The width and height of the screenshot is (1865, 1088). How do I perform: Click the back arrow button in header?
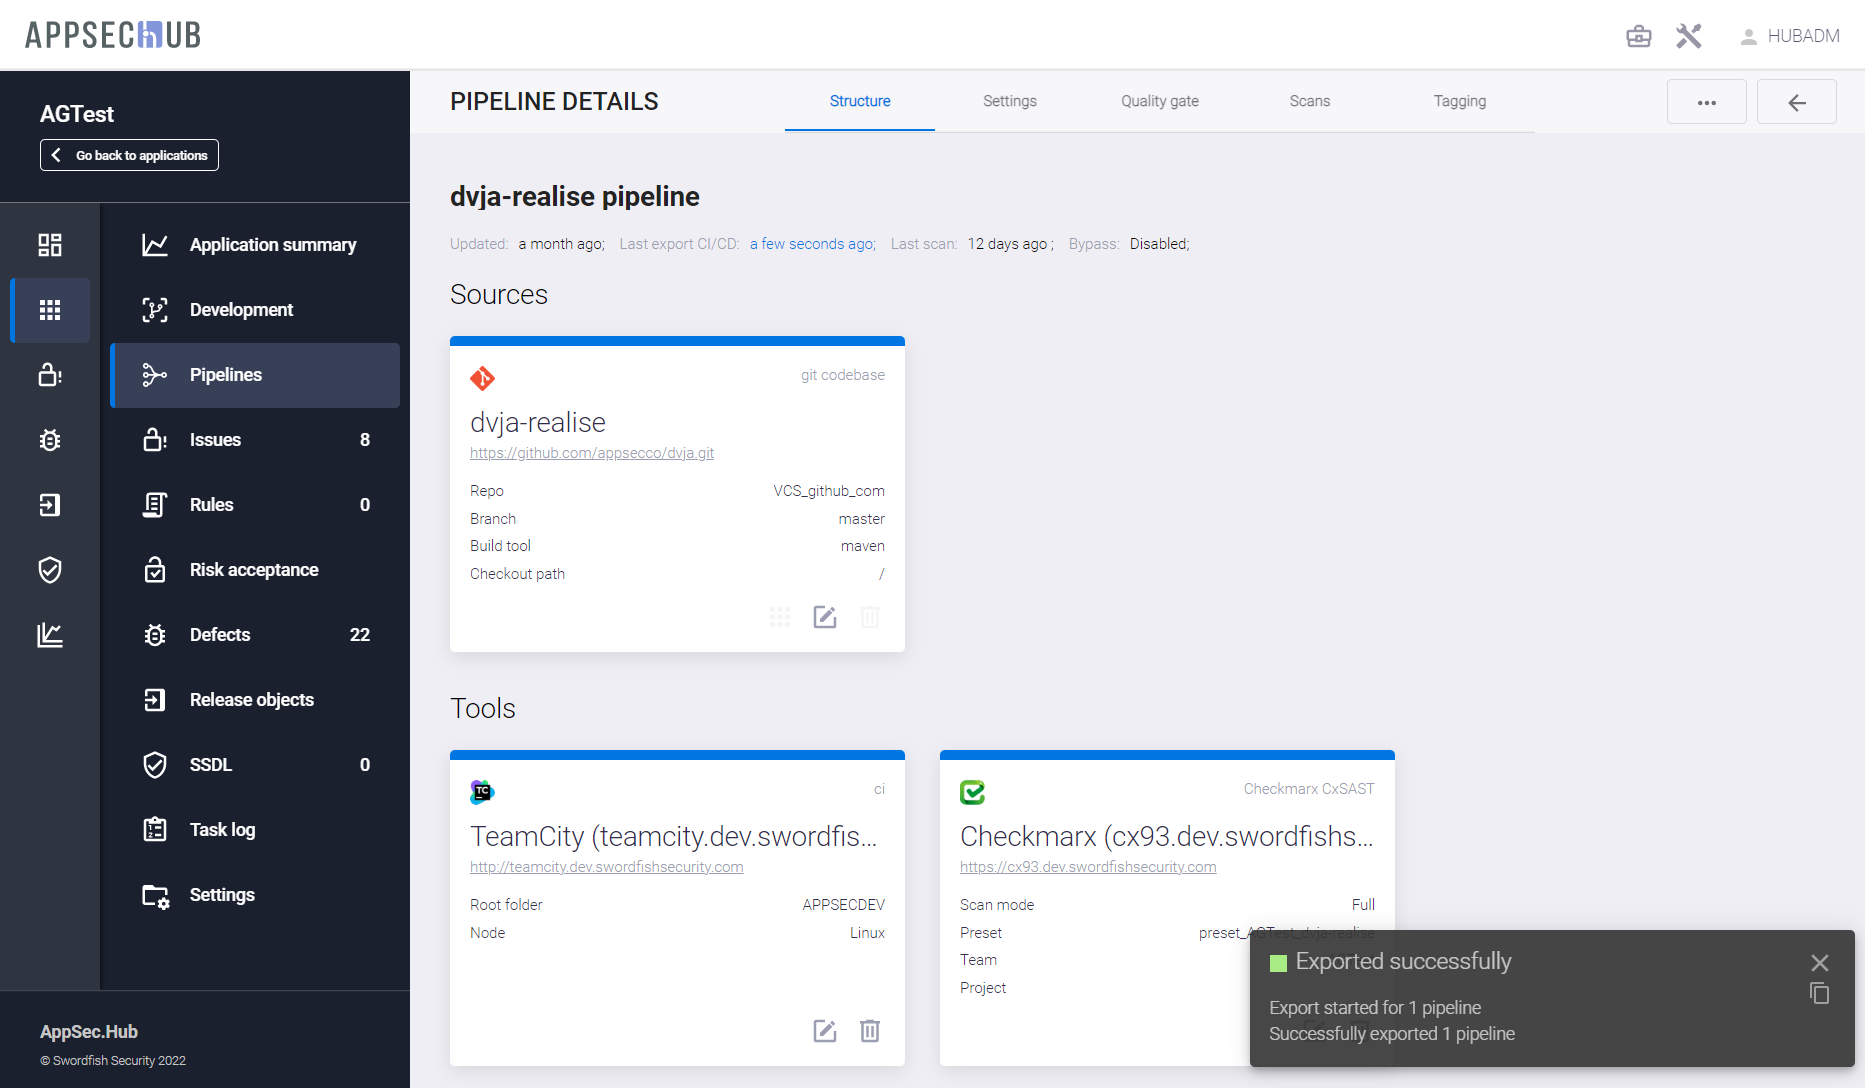[x=1796, y=102]
